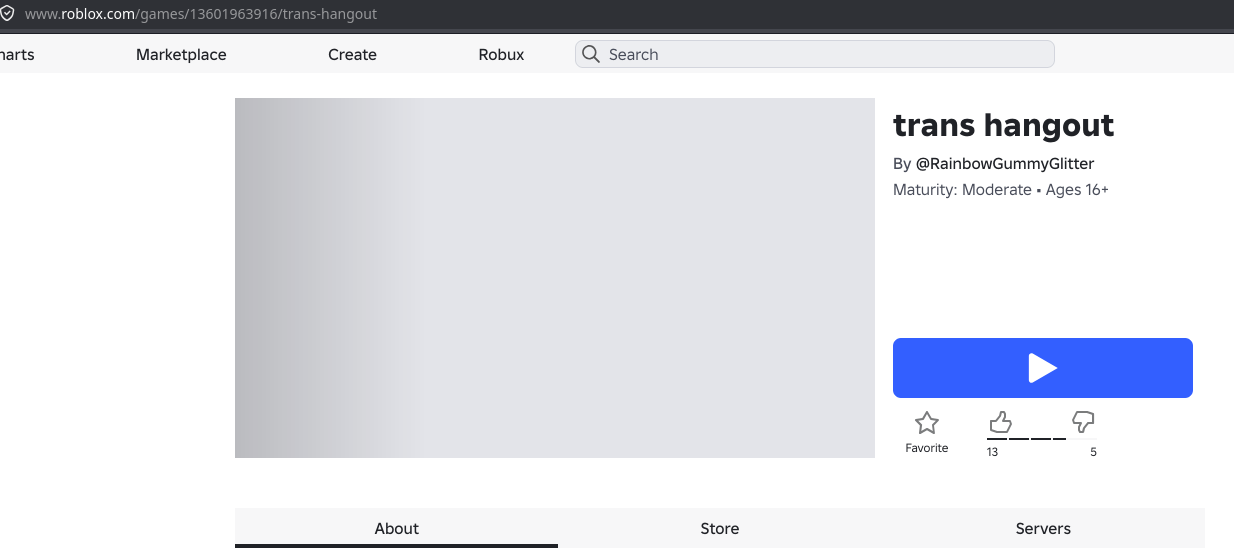Like the game with thumbs up icon

coord(1000,422)
